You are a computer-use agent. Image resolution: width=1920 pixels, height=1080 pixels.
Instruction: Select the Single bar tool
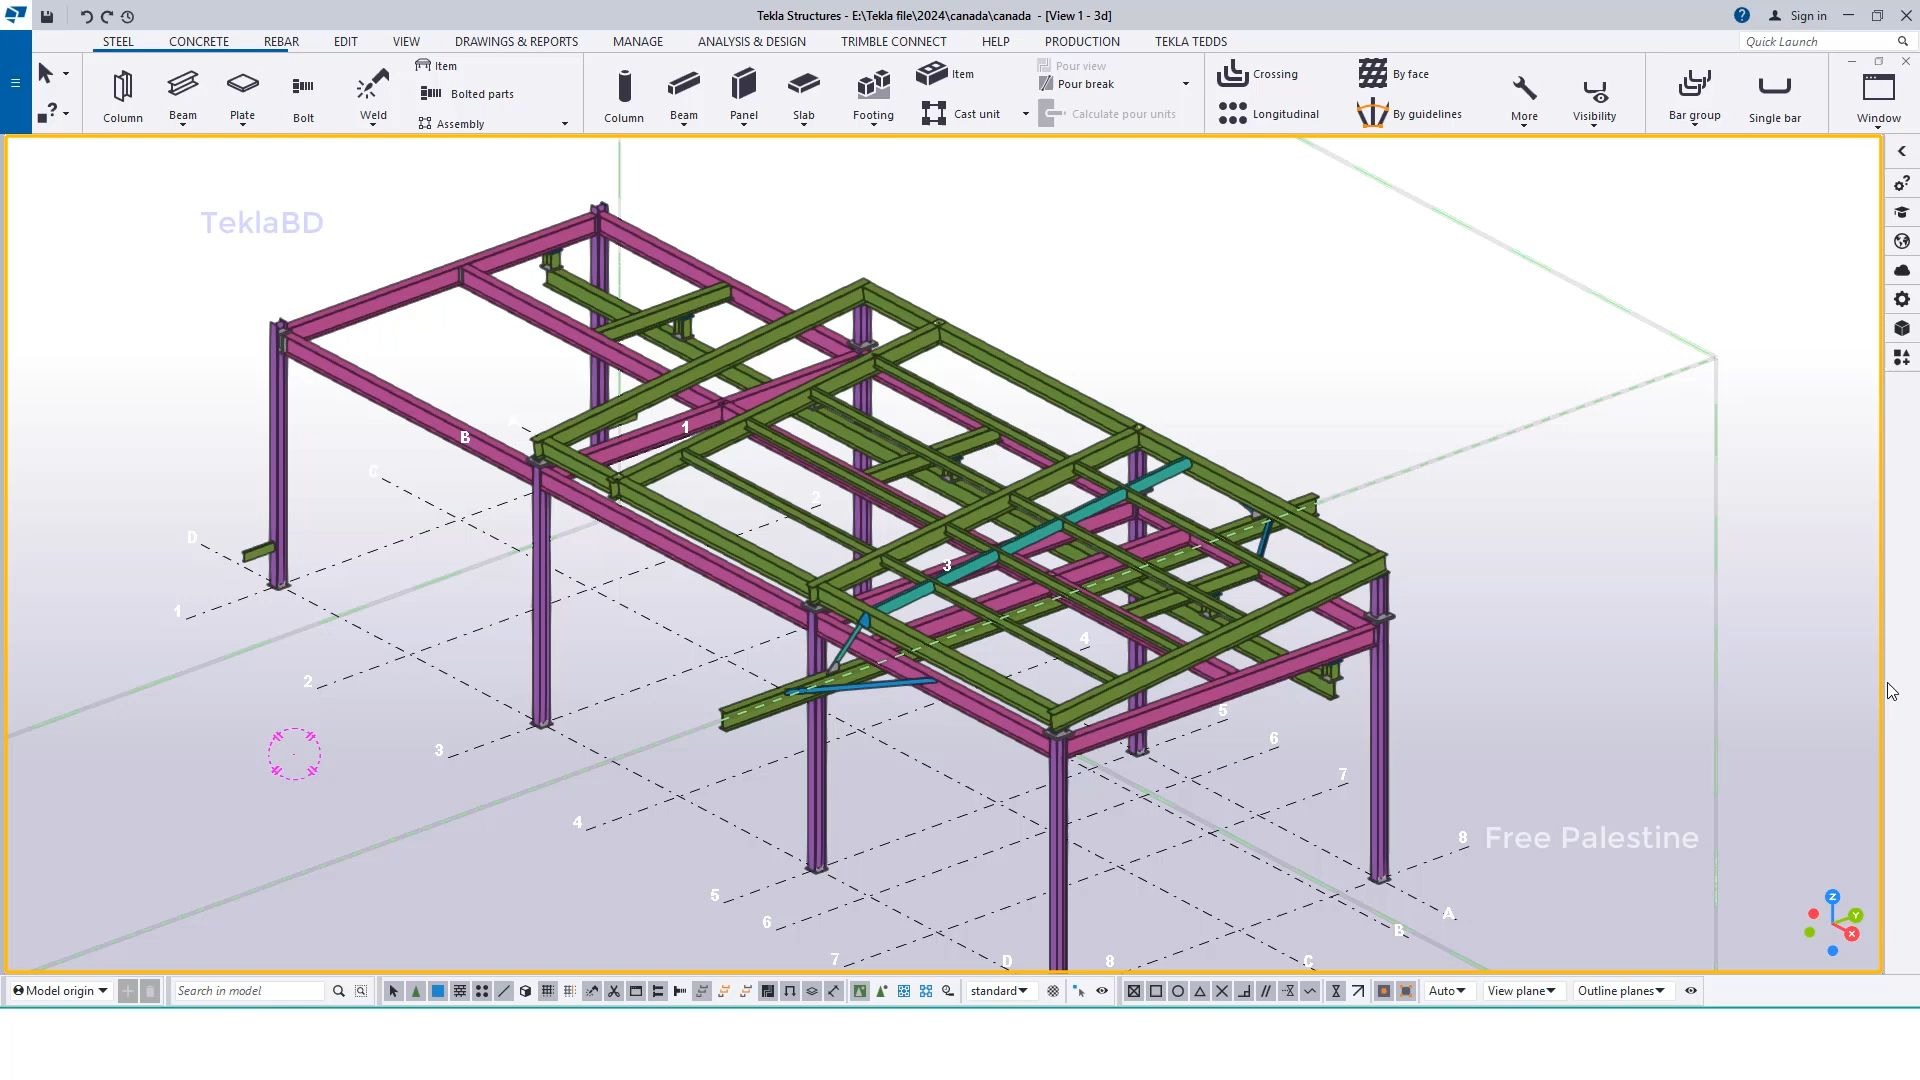pyautogui.click(x=1773, y=93)
